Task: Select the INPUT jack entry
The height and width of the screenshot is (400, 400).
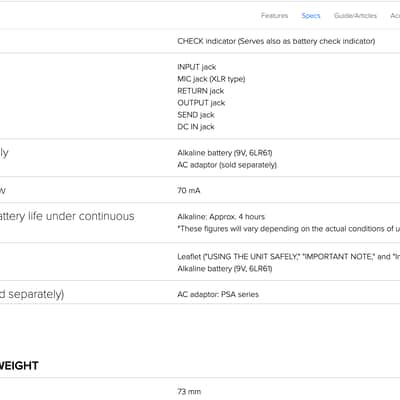Action: 197,67
